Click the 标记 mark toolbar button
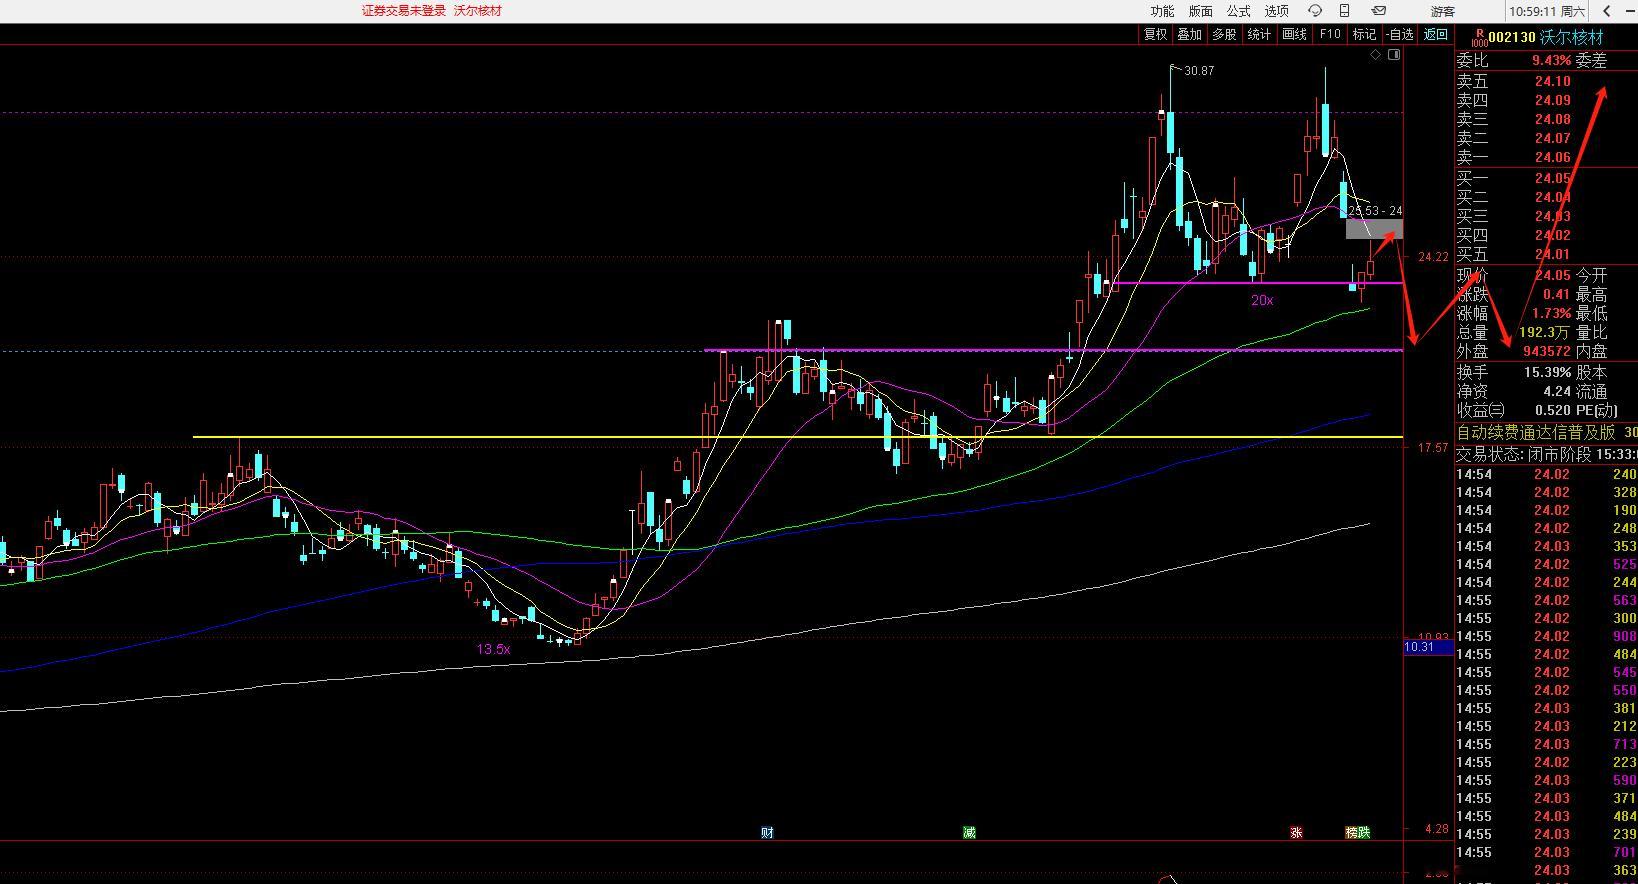The height and width of the screenshot is (884, 1638). [1364, 34]
